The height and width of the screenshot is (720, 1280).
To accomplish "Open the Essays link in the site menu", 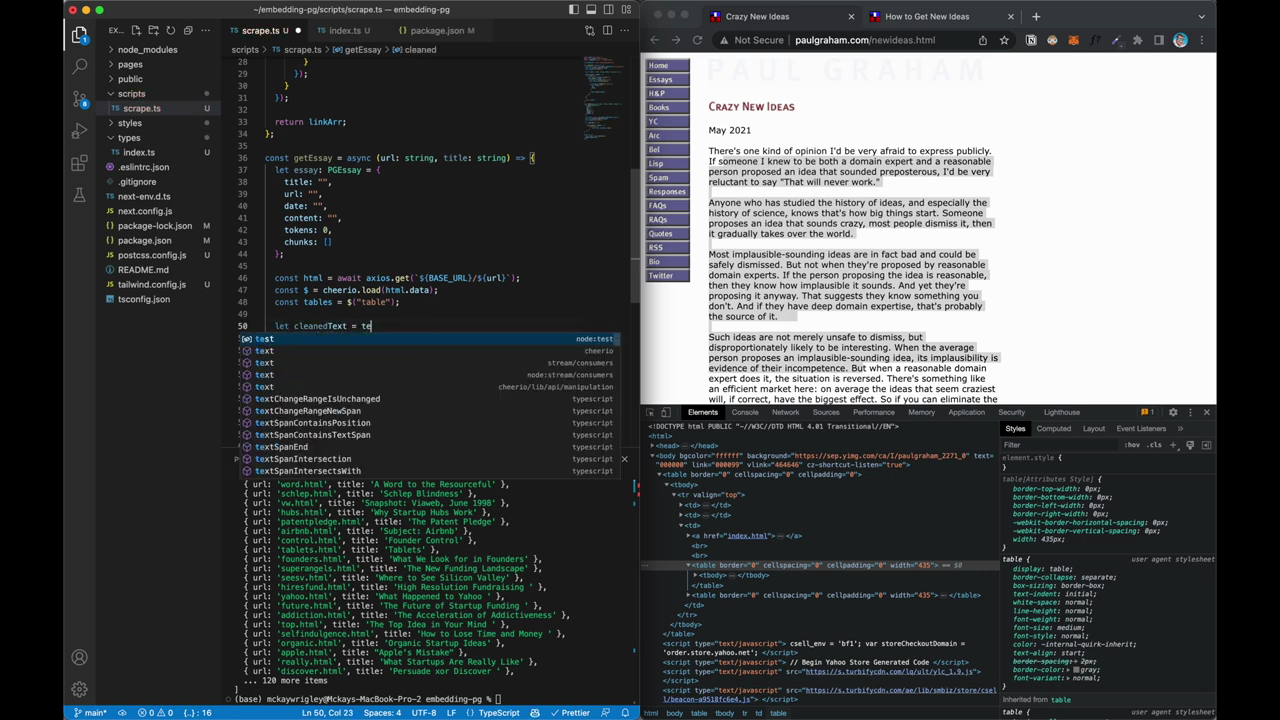I will pos(667,79).
